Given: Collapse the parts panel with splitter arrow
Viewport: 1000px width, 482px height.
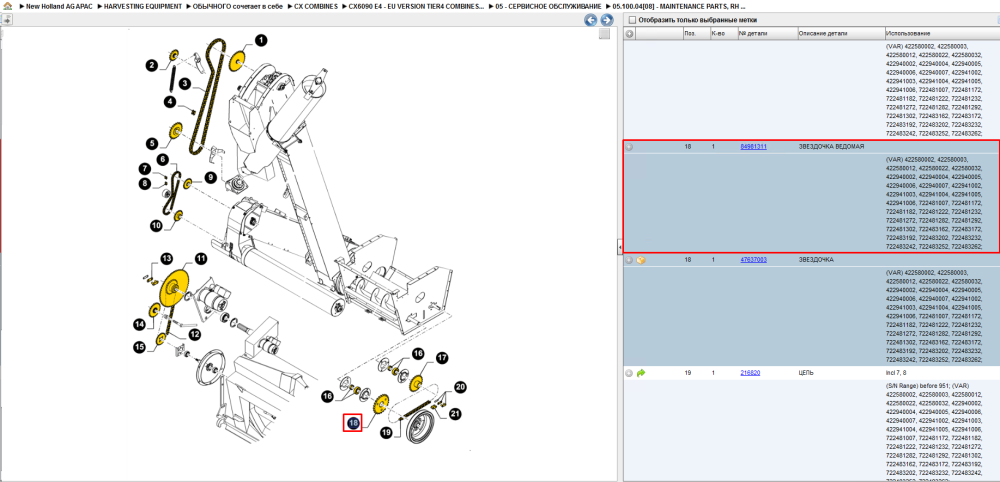Looking at the screenshot, I should 619,247.
